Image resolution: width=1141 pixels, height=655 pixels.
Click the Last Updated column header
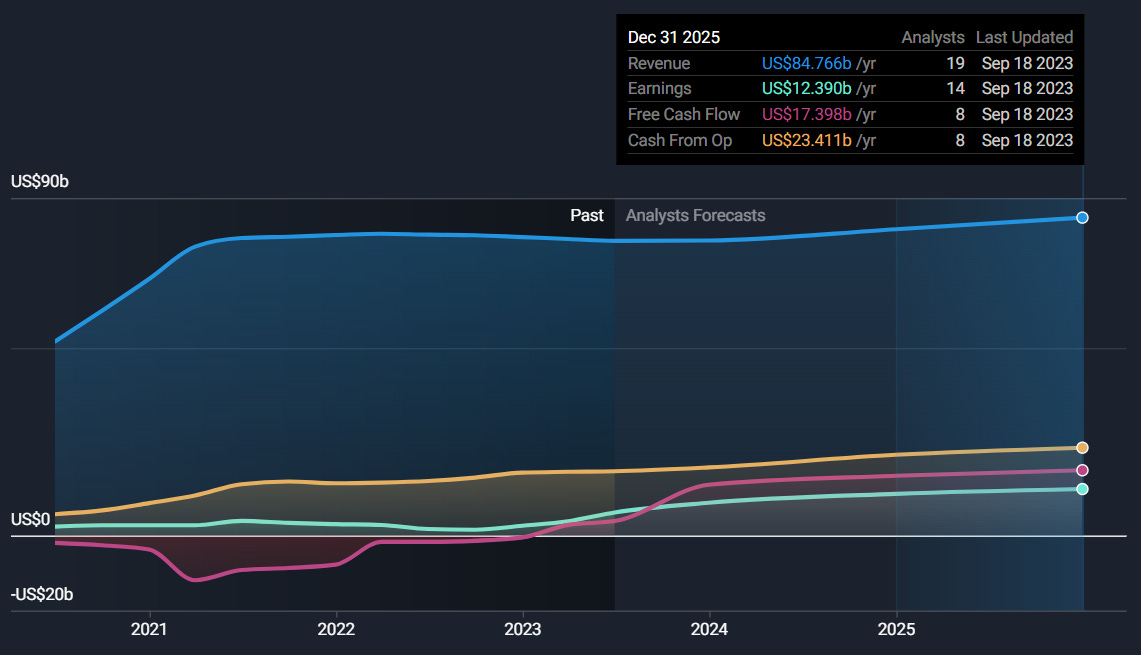coord(1025,37)
